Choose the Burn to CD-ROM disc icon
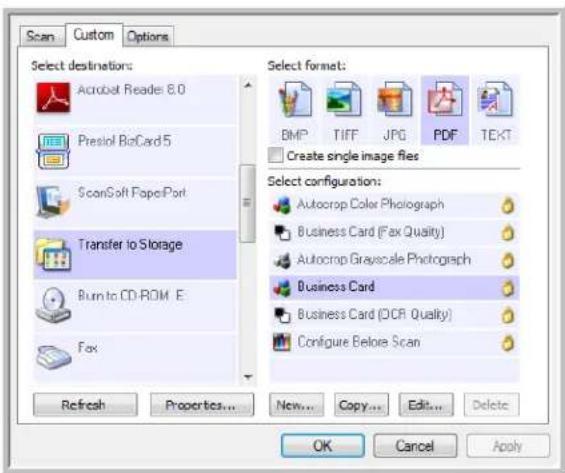The image size is (565, 473). point(53,305)
